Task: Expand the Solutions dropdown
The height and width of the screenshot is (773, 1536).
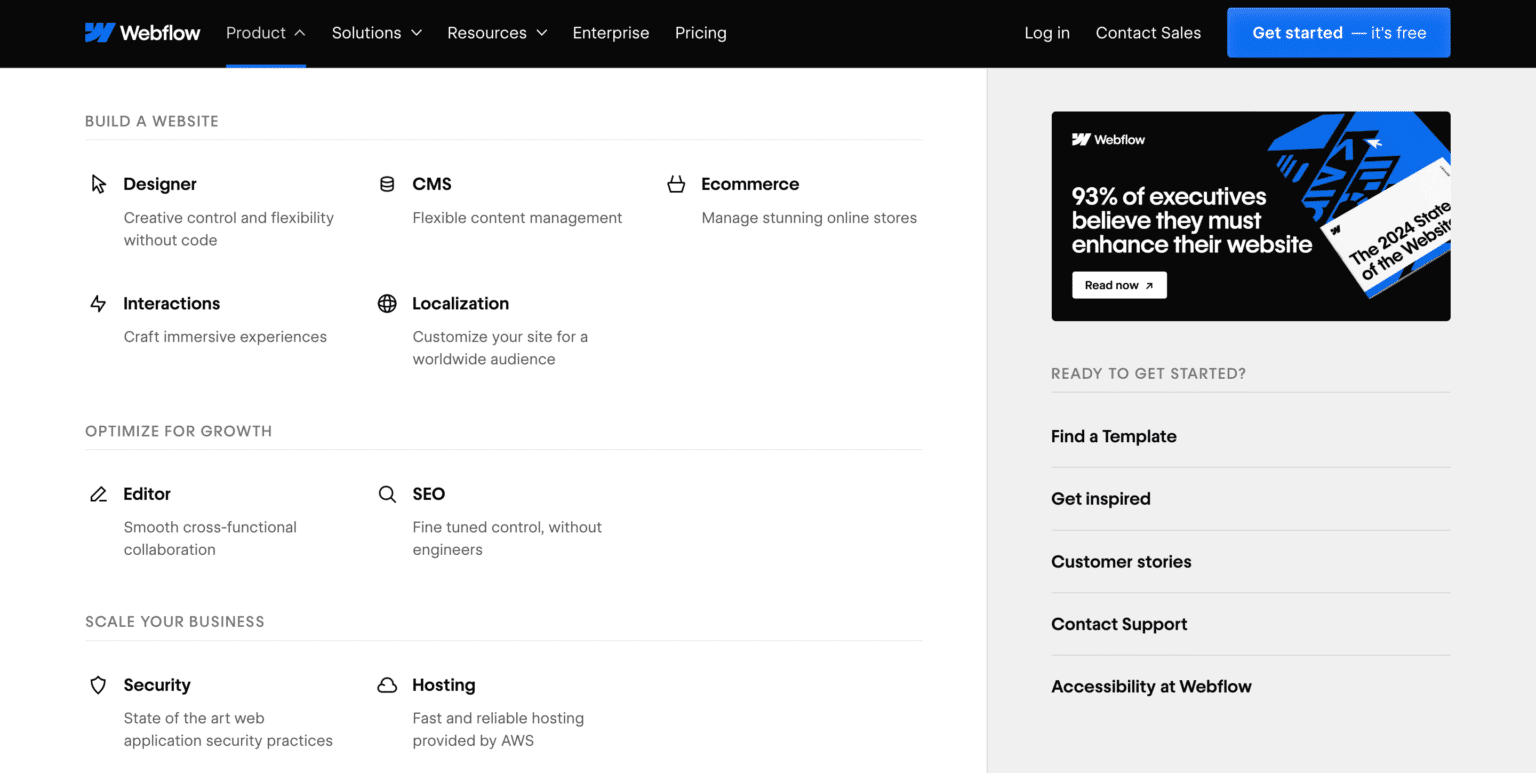Action: pos(376,32)
